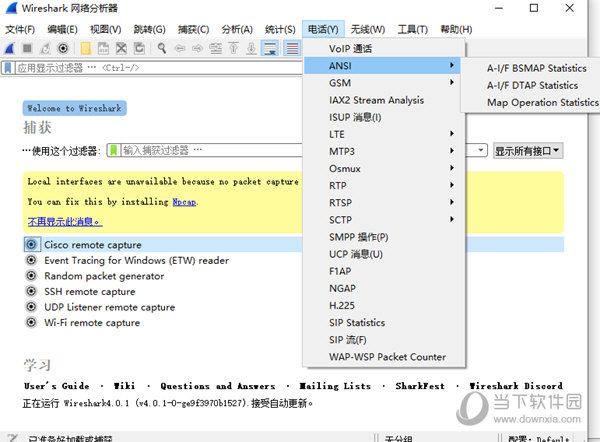Go to previous packet arrow icon
Viewport: 600px width, 442px height.
click(x=180, y=49)
